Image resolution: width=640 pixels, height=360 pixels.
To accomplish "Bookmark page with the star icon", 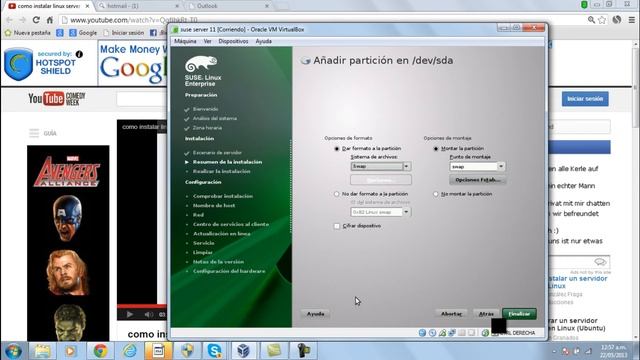I will pyautogui.click(x=602, y=20).
